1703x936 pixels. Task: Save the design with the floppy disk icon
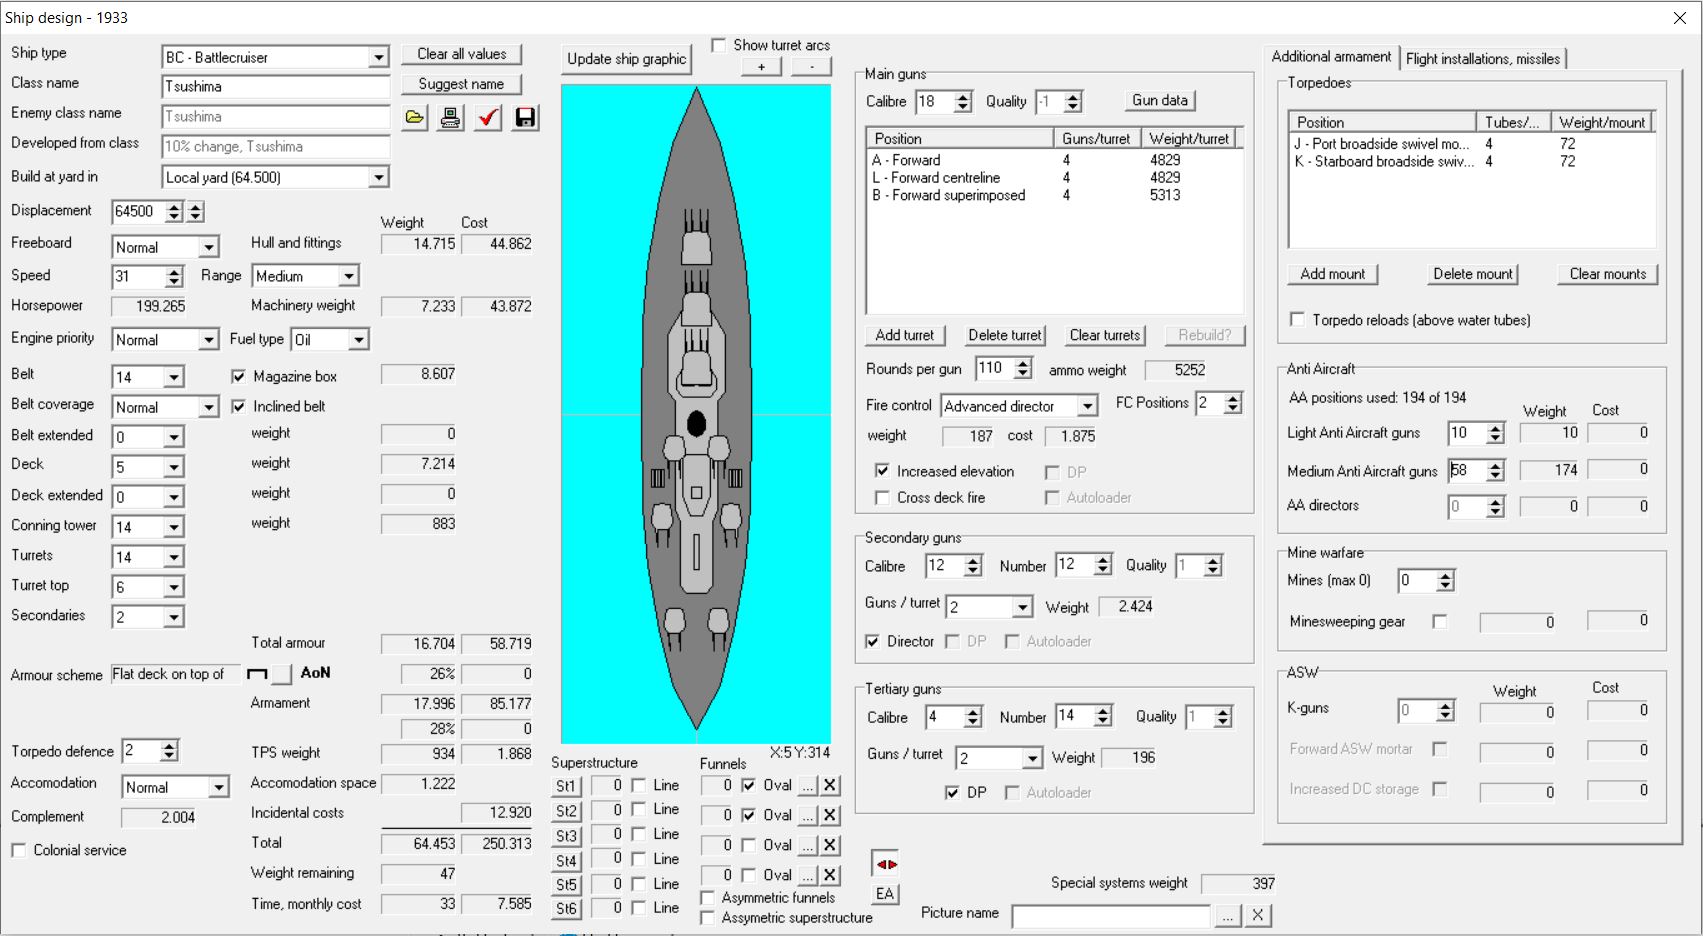click(x=525, y=118)
